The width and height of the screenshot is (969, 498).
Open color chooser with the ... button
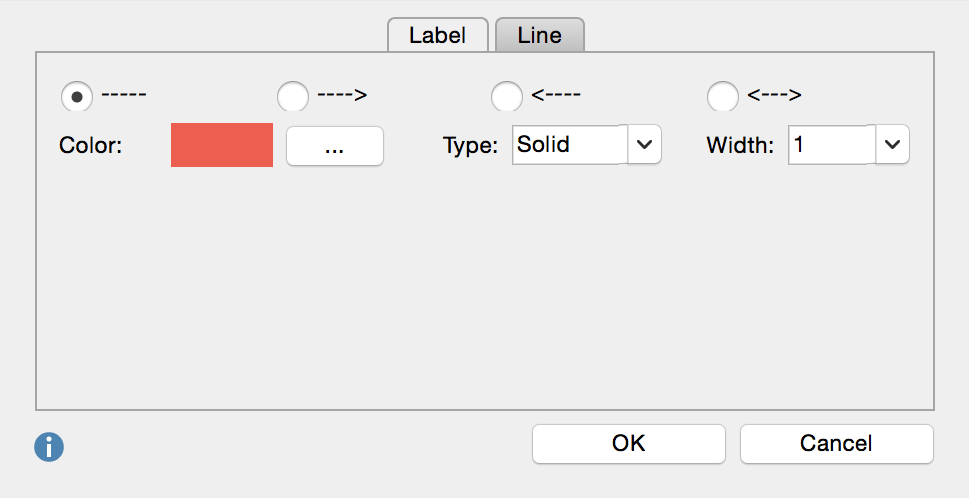334,146
